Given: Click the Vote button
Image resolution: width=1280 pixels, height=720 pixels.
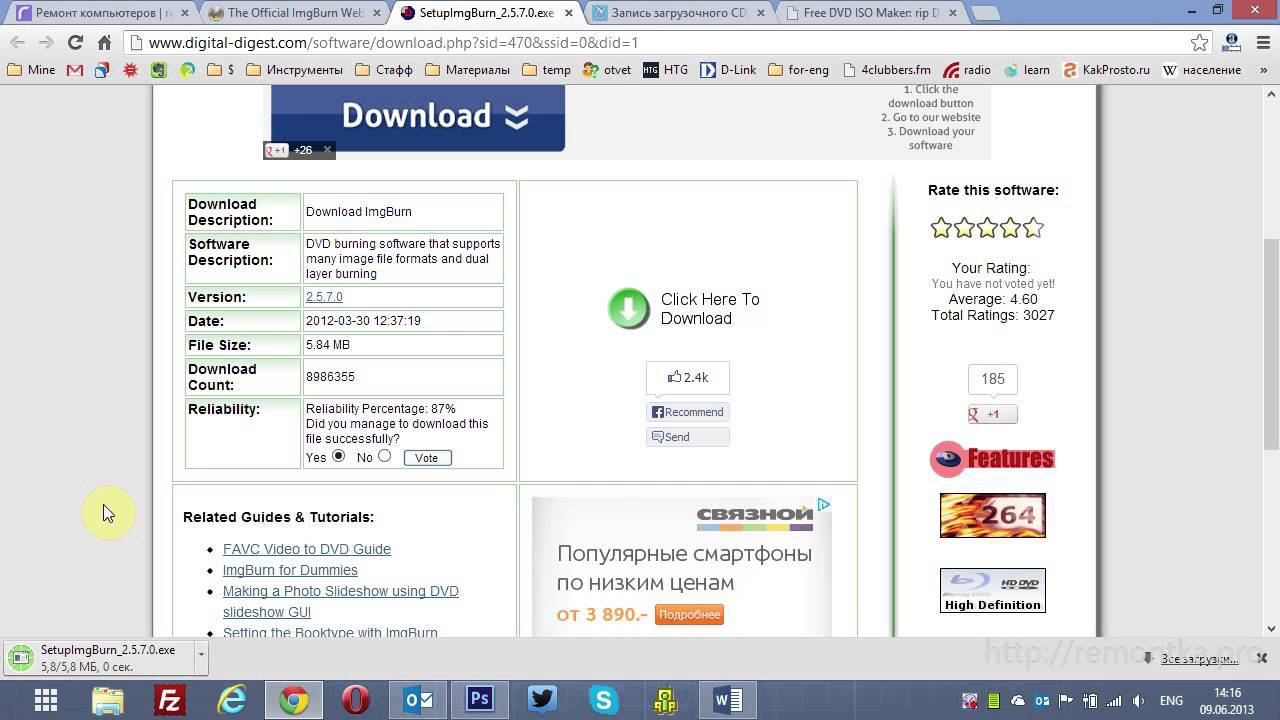Looking at the screenshot, I should tap(427, 458).
